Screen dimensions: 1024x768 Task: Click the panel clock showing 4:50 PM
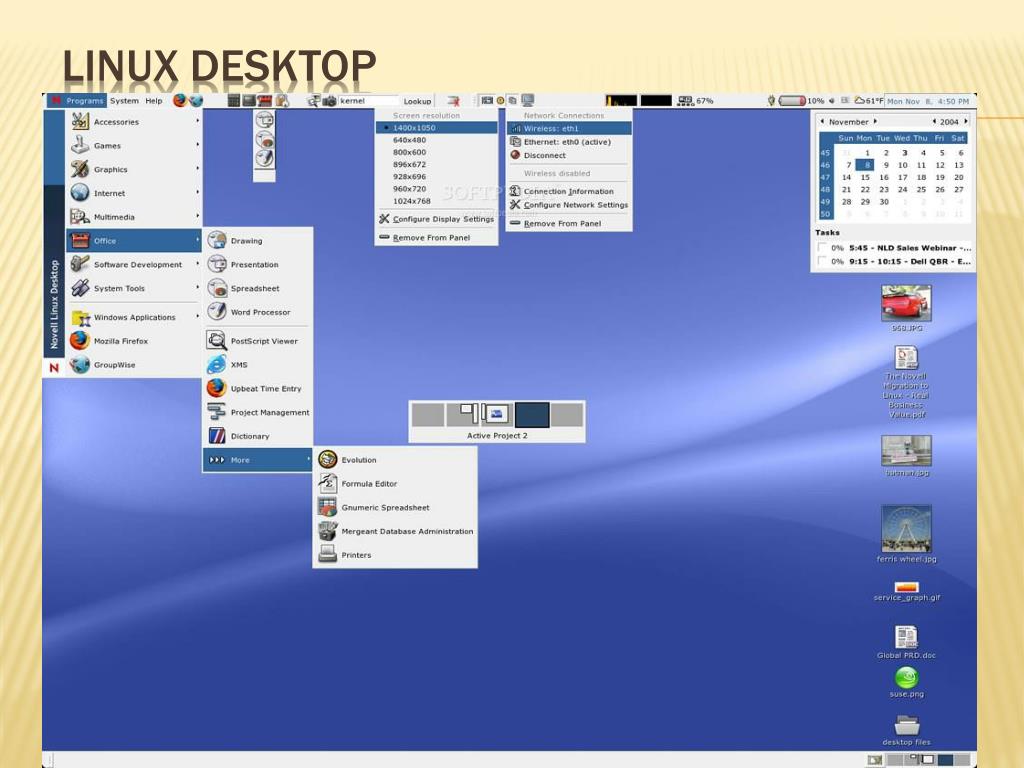pos(927,101)
